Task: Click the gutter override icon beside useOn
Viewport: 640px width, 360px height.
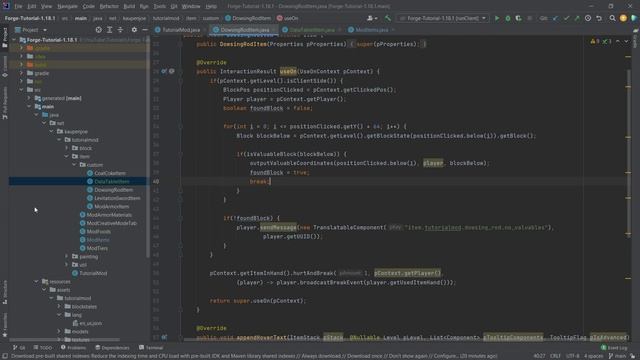Action: coord(164,71)
